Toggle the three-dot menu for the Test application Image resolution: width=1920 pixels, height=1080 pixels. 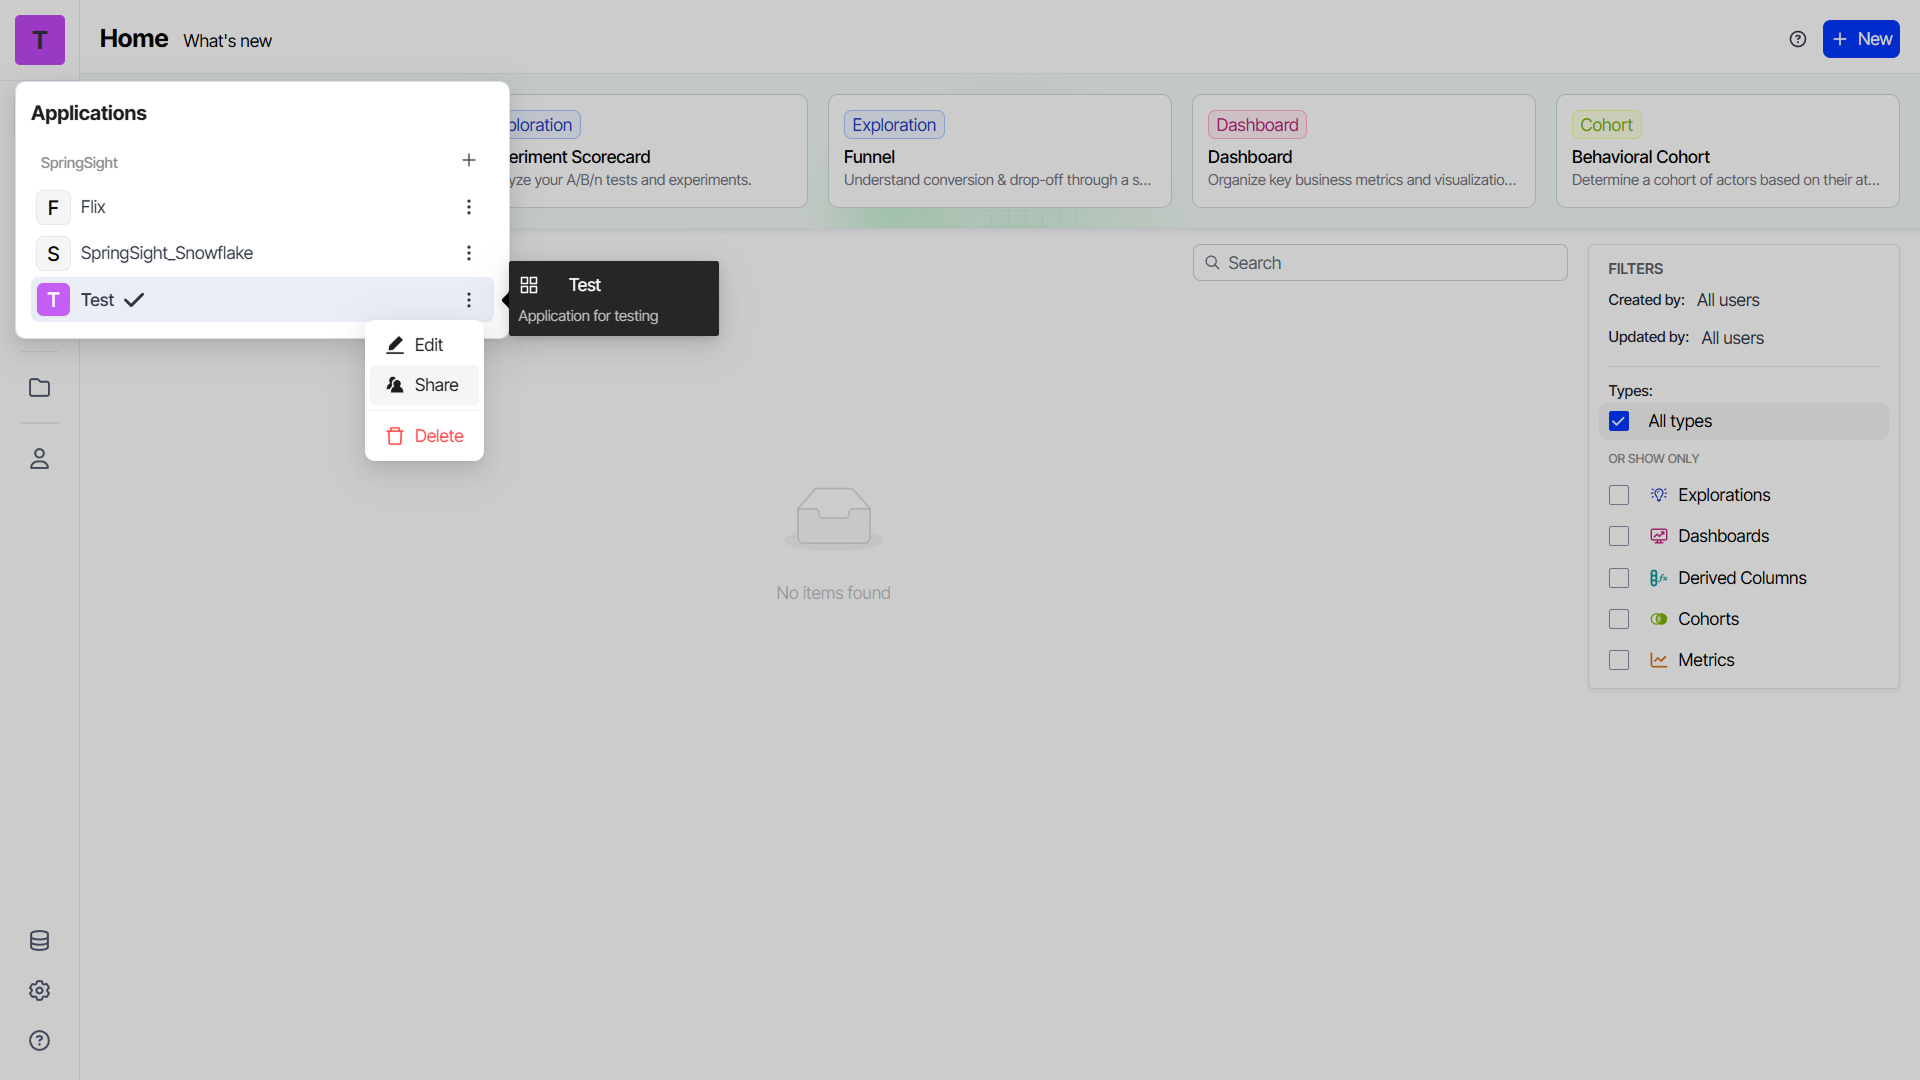pyautogui.click(x=468, y=300)
